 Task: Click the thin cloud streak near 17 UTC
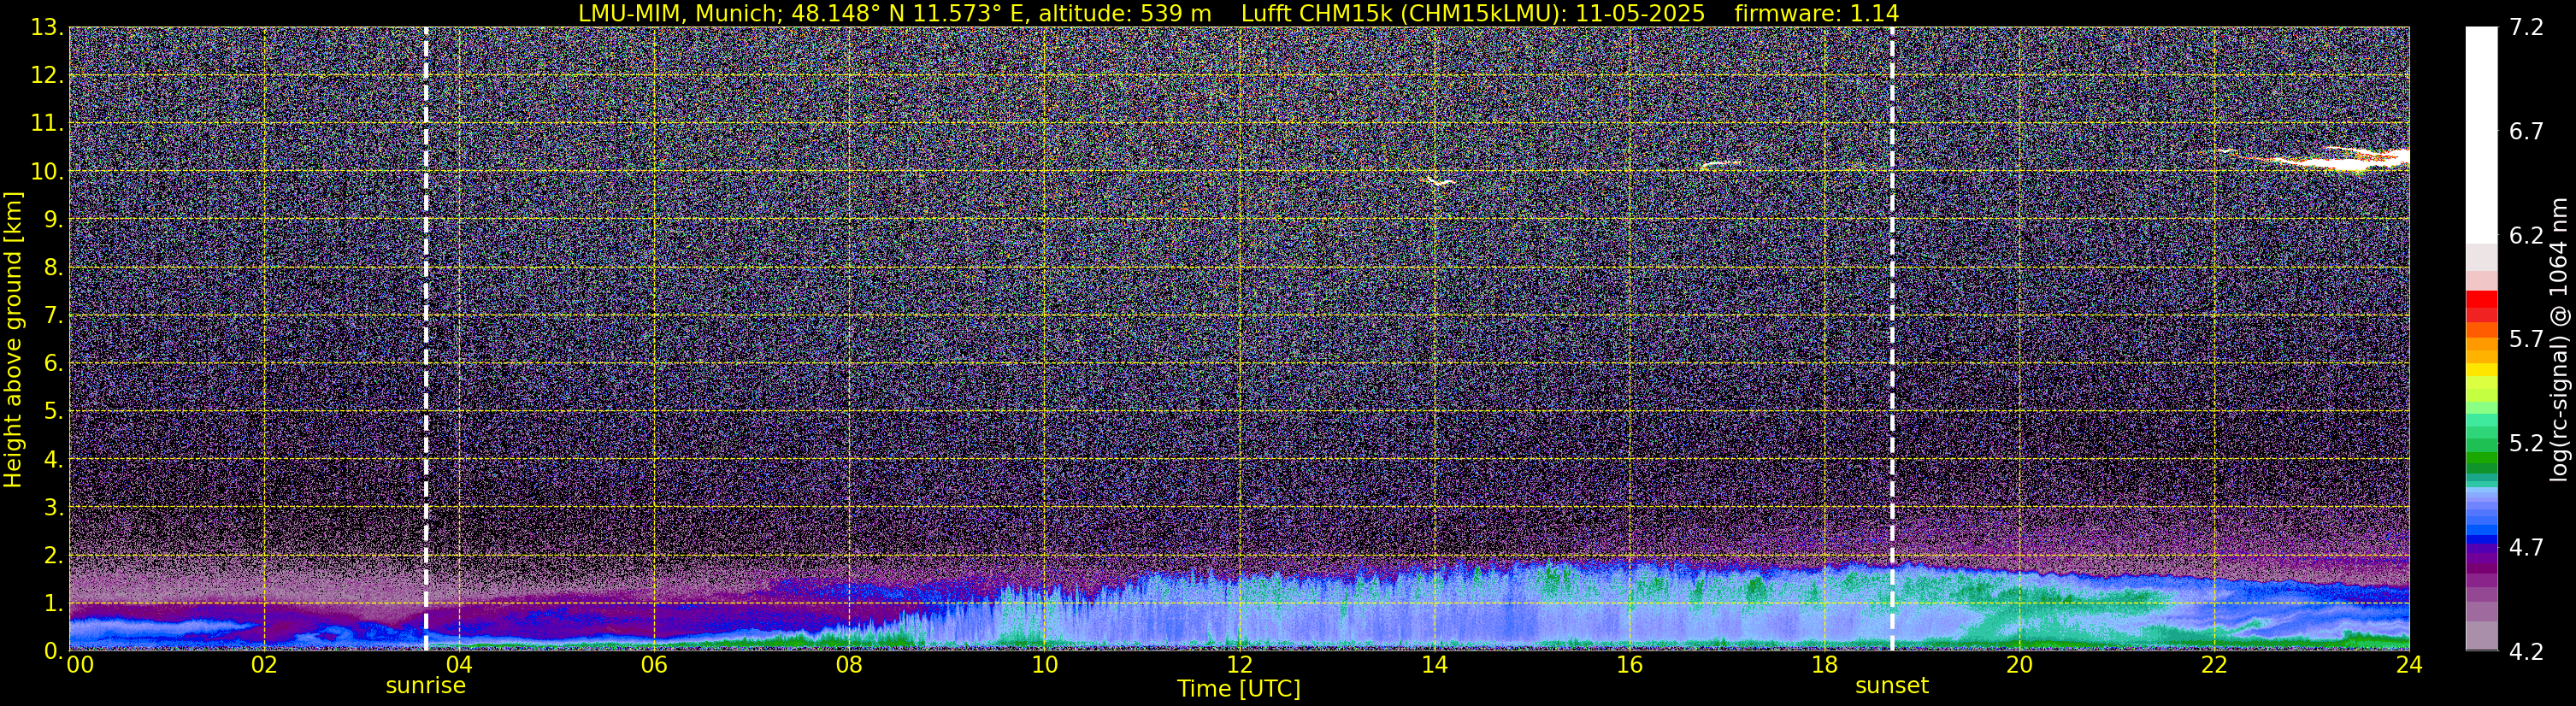click(x=1720, y=164)
